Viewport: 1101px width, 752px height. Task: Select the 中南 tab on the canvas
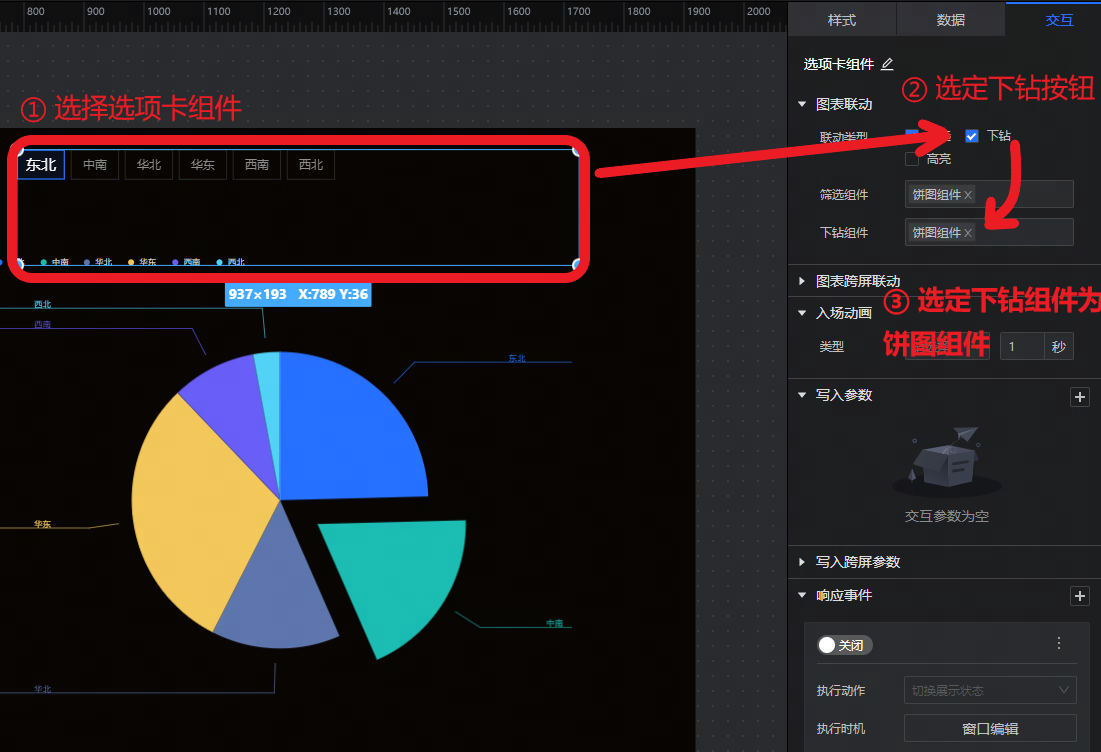click(95, 165)
